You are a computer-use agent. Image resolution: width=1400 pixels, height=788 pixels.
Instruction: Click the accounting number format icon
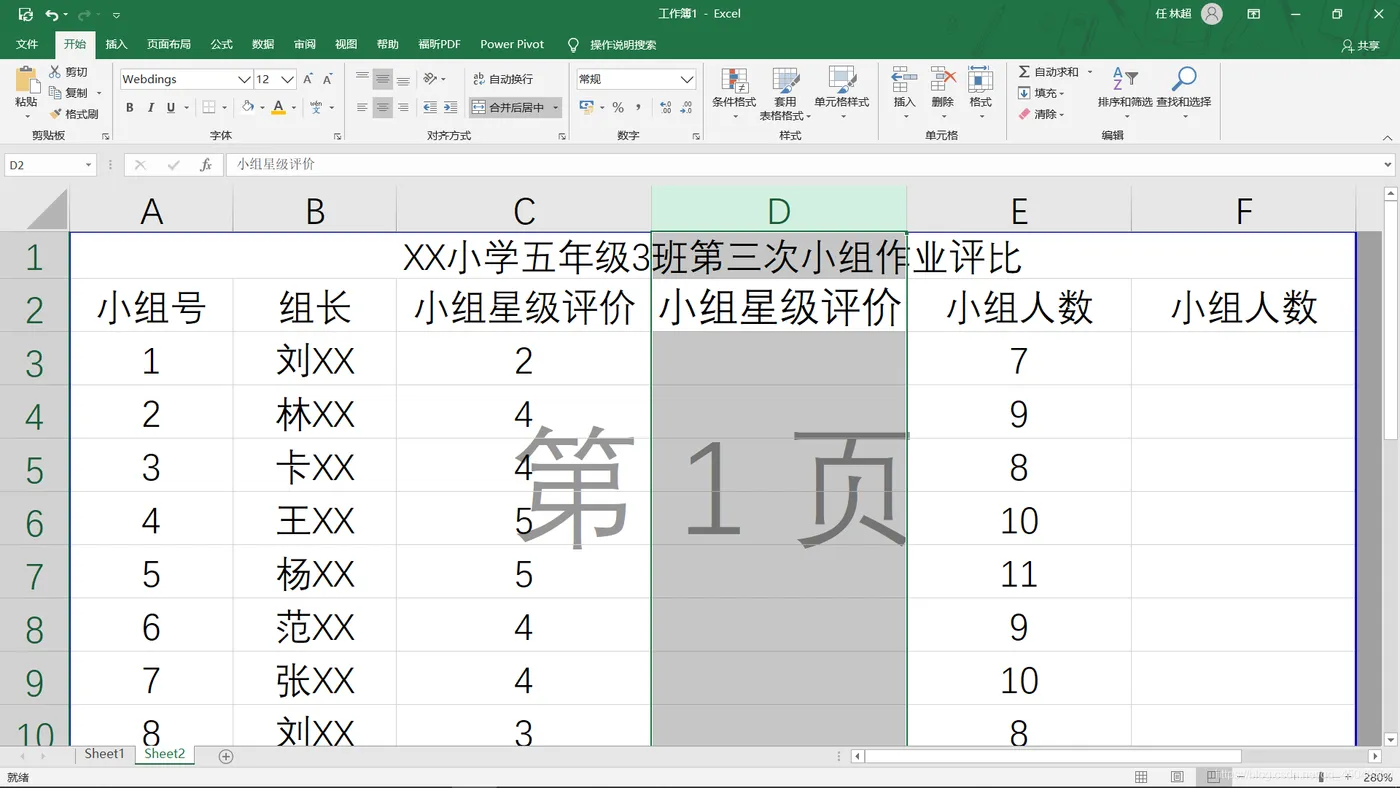point(586,107)
